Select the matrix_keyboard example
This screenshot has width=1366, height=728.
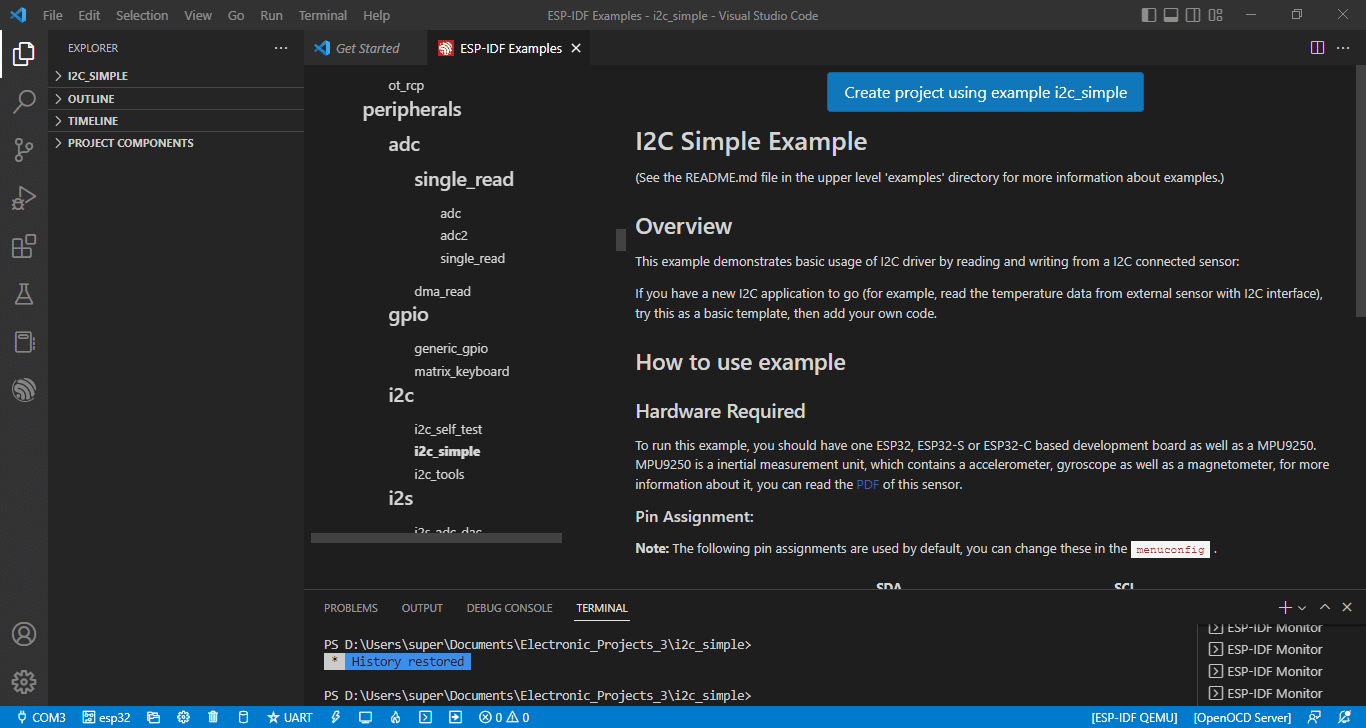pyautogui.click(x=462, y=371)
